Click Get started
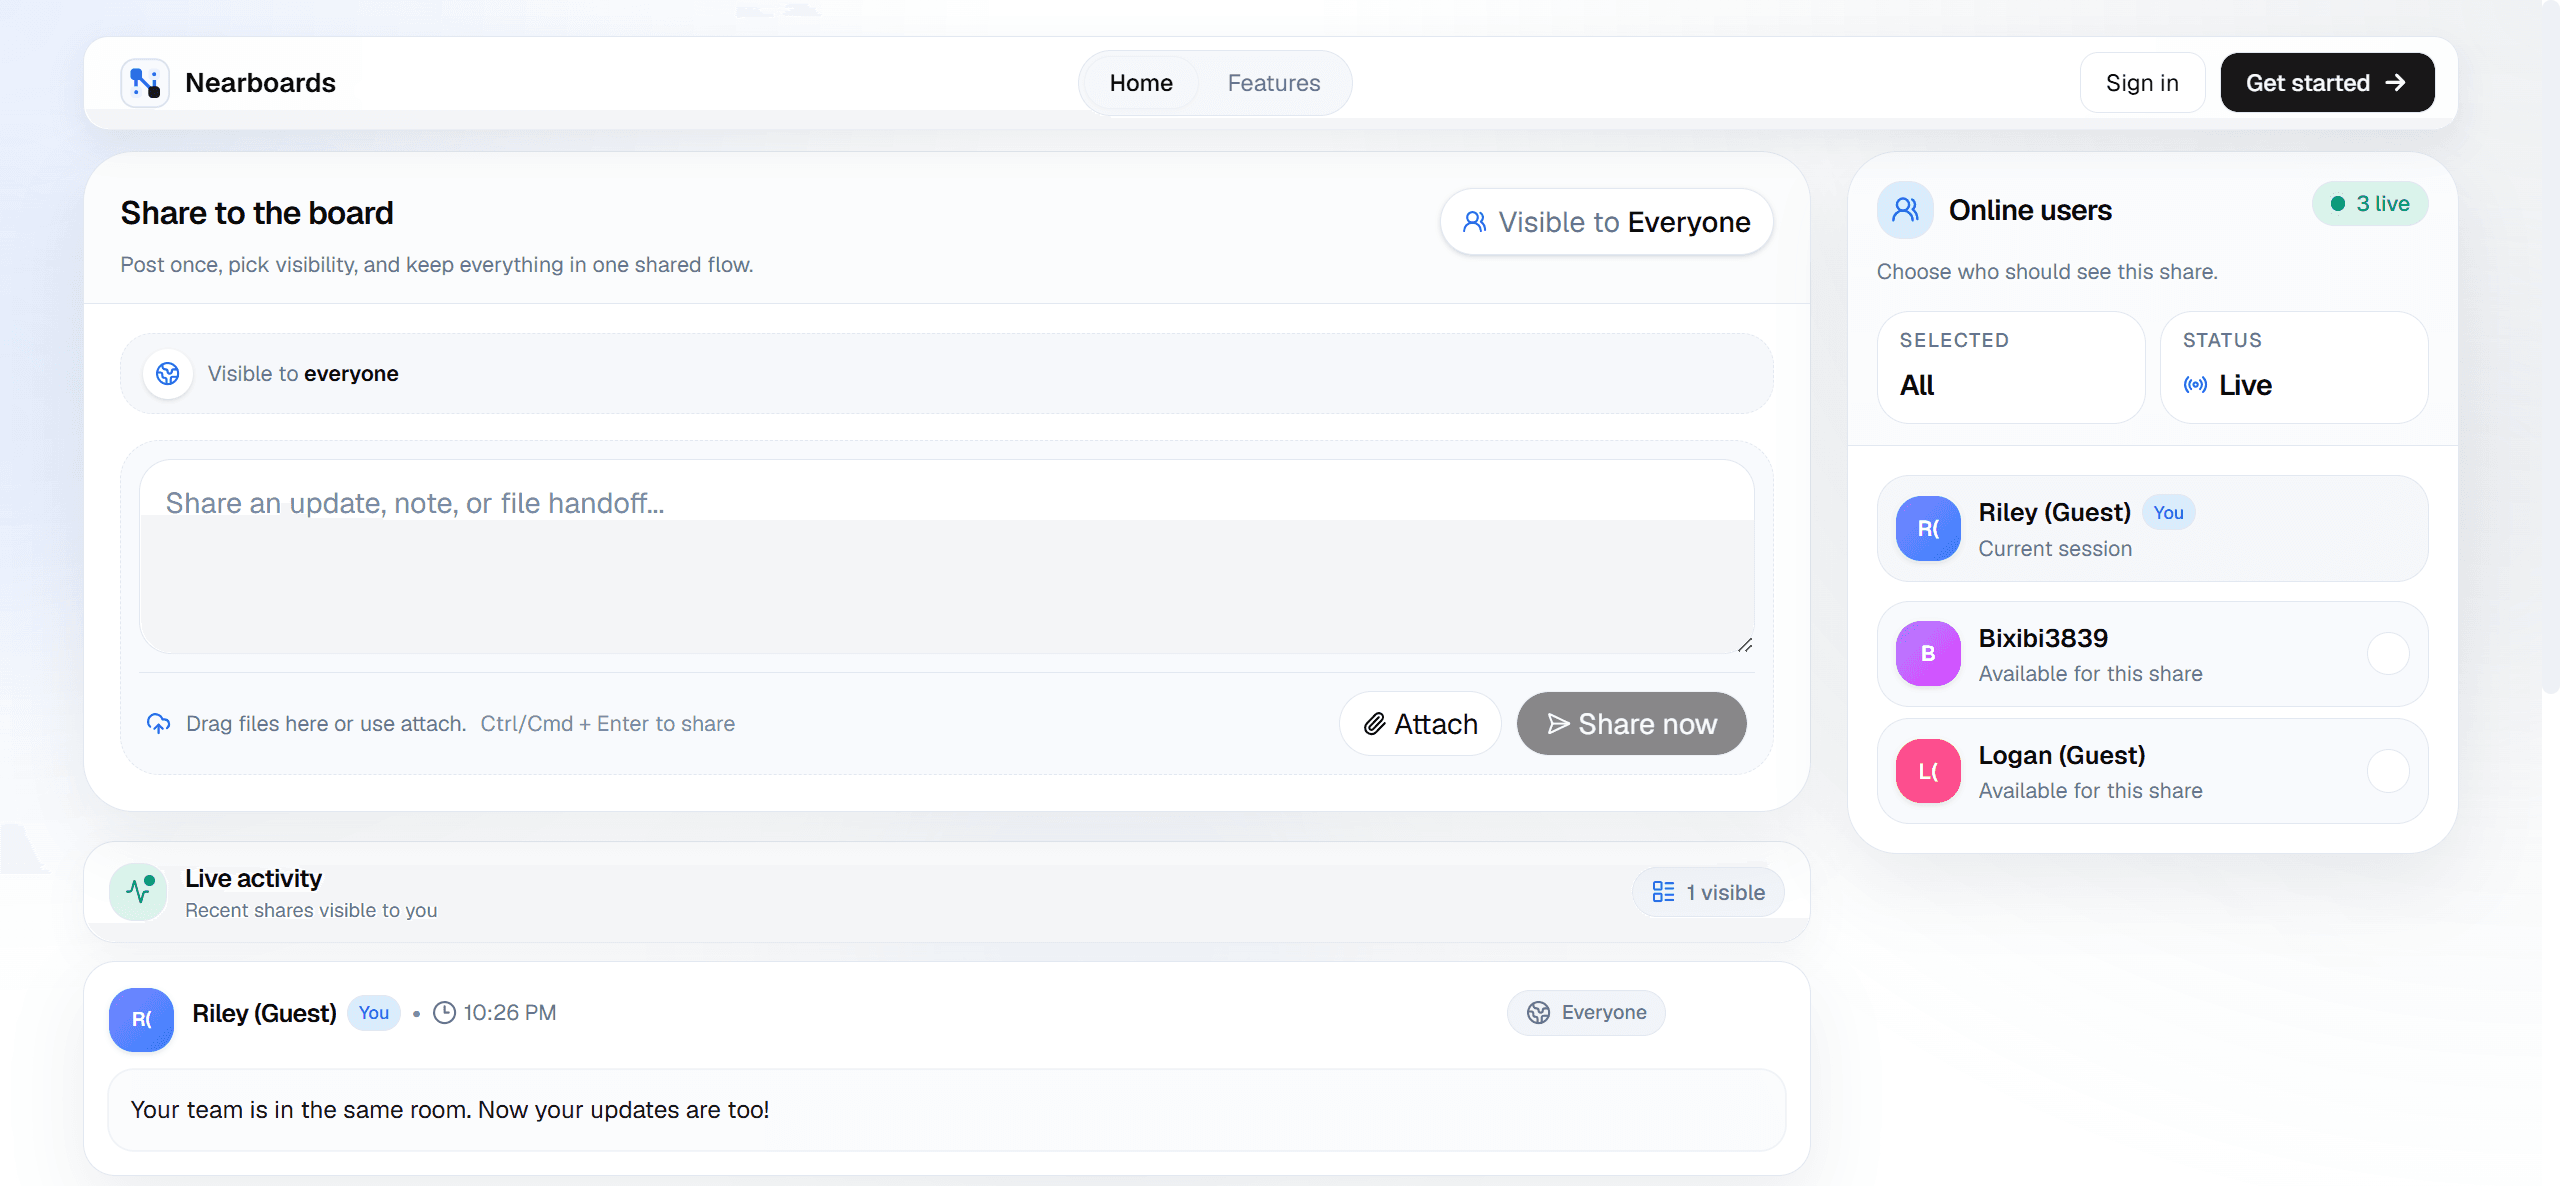Screen dimensions: 2560x1186 pos(2327,83)
